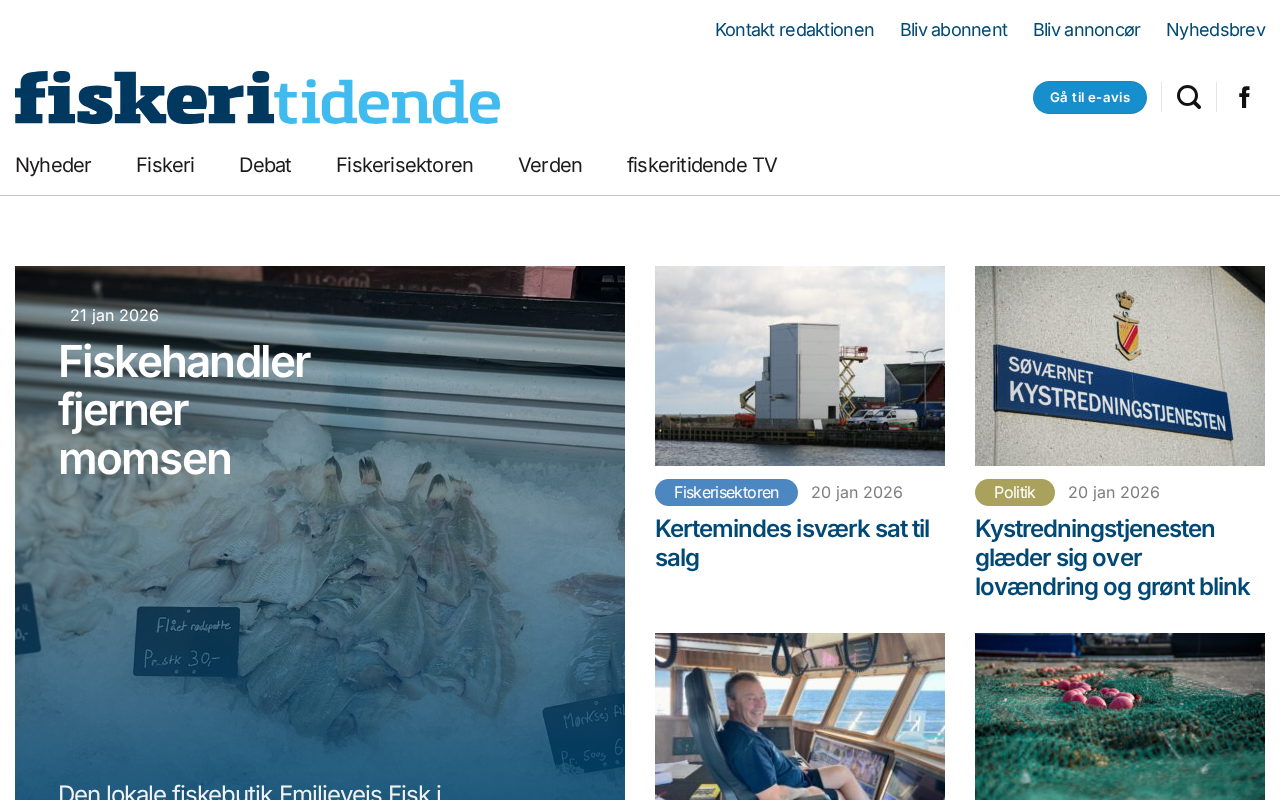Open Bliv annoncør link
Screen dimensions: 1280x800
pyautogui.click(x=1086, y=30)
